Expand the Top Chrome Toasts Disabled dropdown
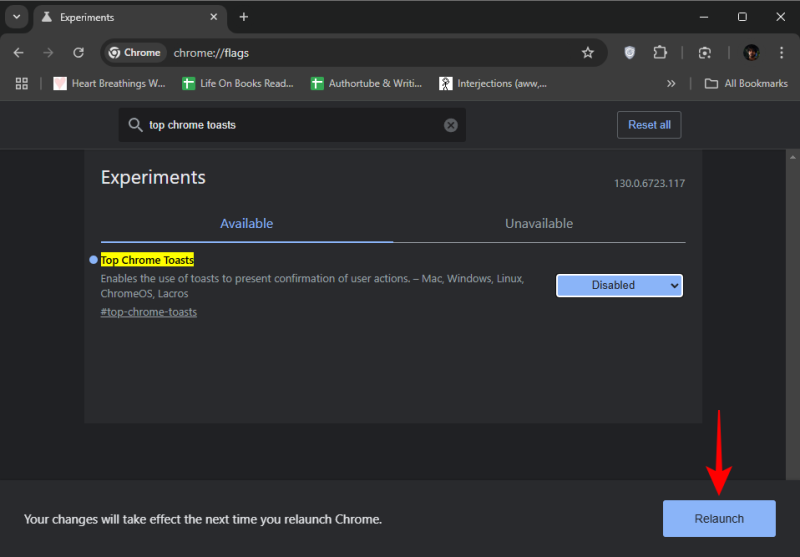 click(619, 285)
